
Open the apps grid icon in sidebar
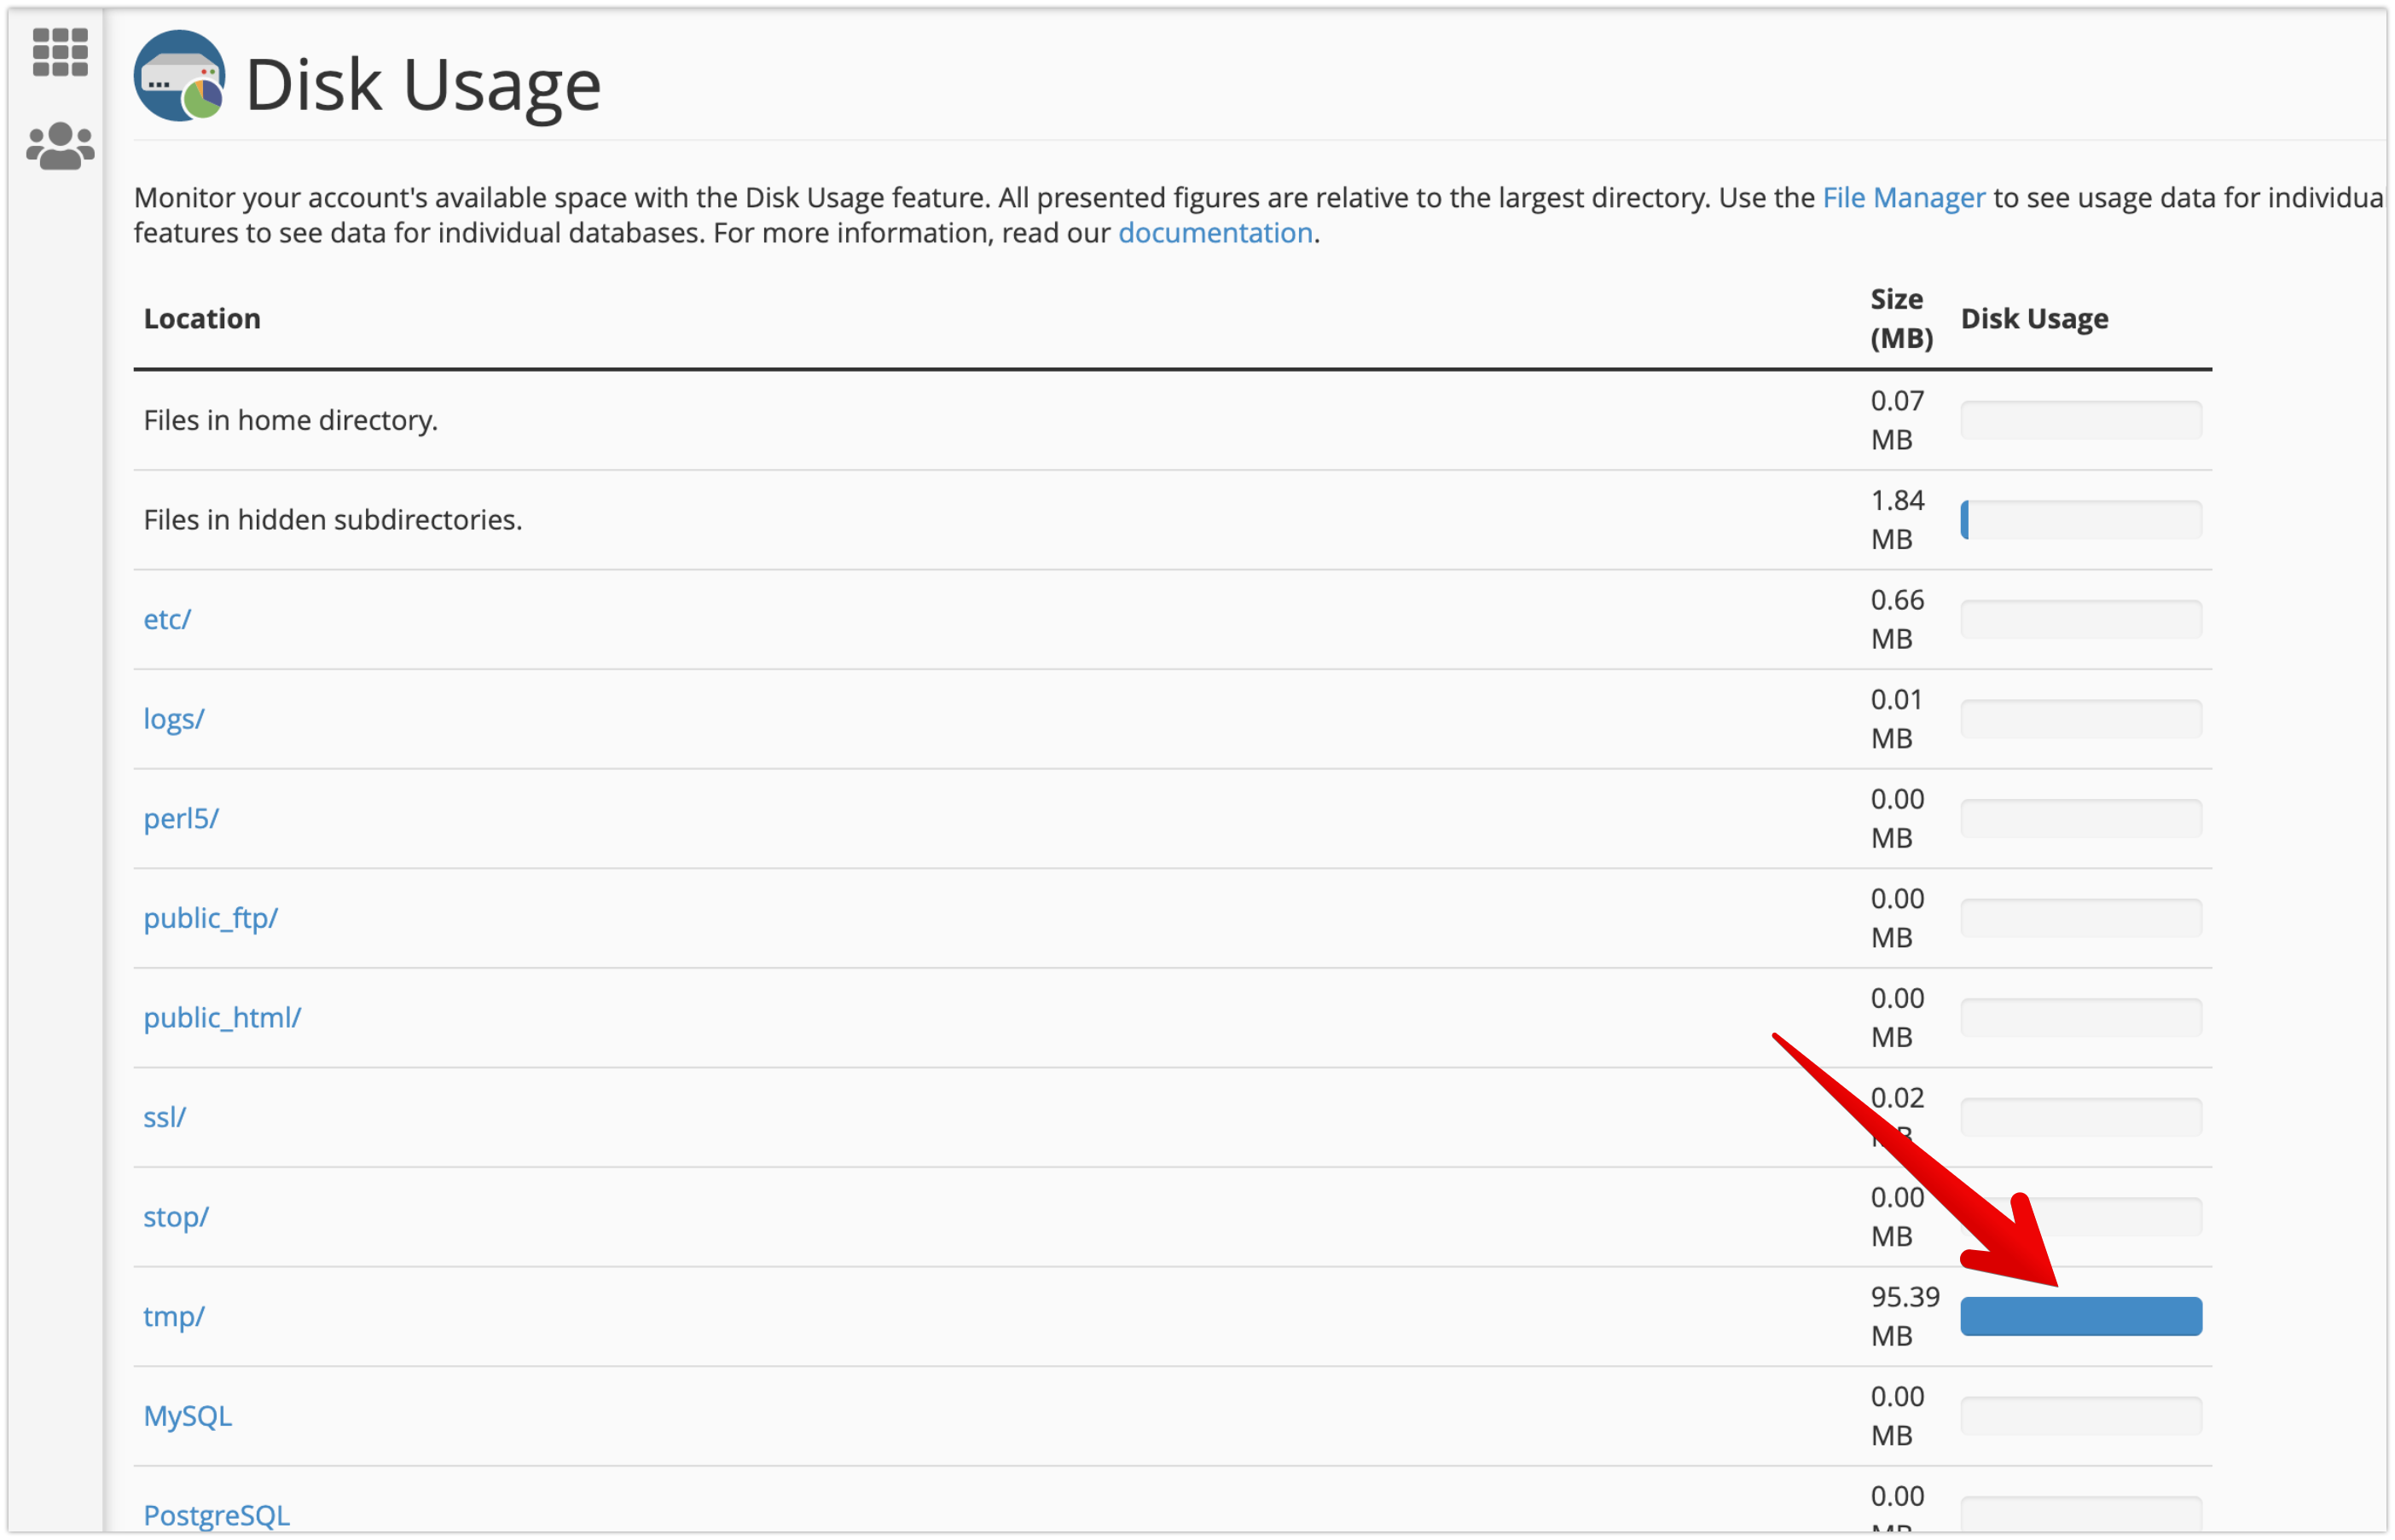(60, 51)
